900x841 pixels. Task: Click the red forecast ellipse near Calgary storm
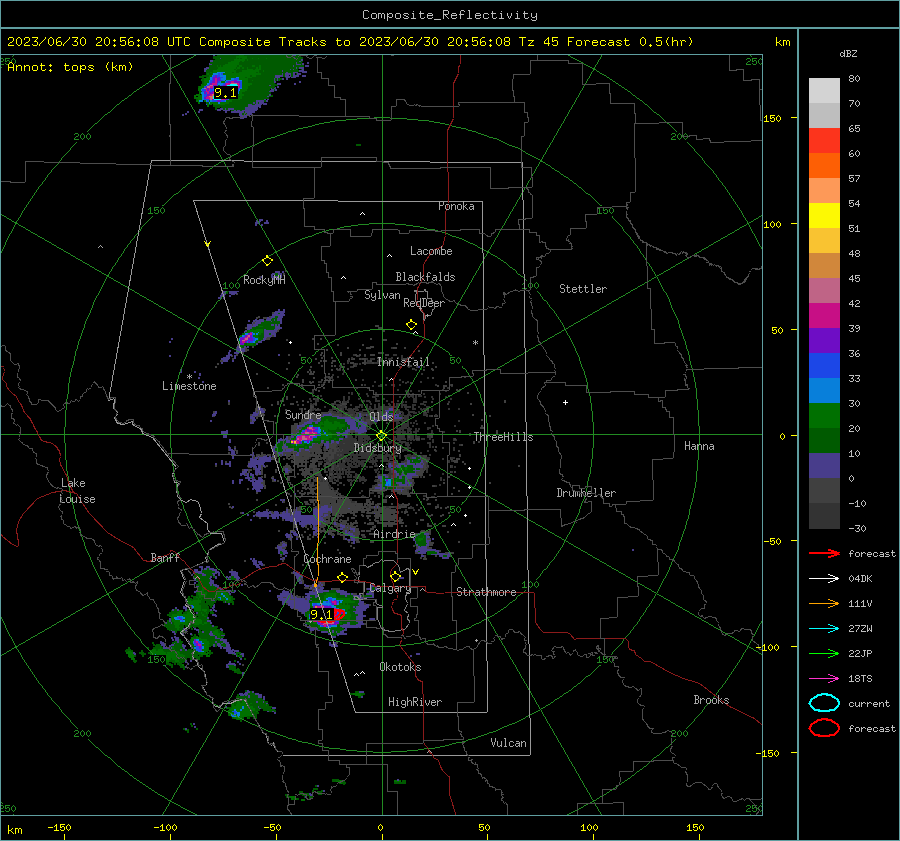pos(339,615)
